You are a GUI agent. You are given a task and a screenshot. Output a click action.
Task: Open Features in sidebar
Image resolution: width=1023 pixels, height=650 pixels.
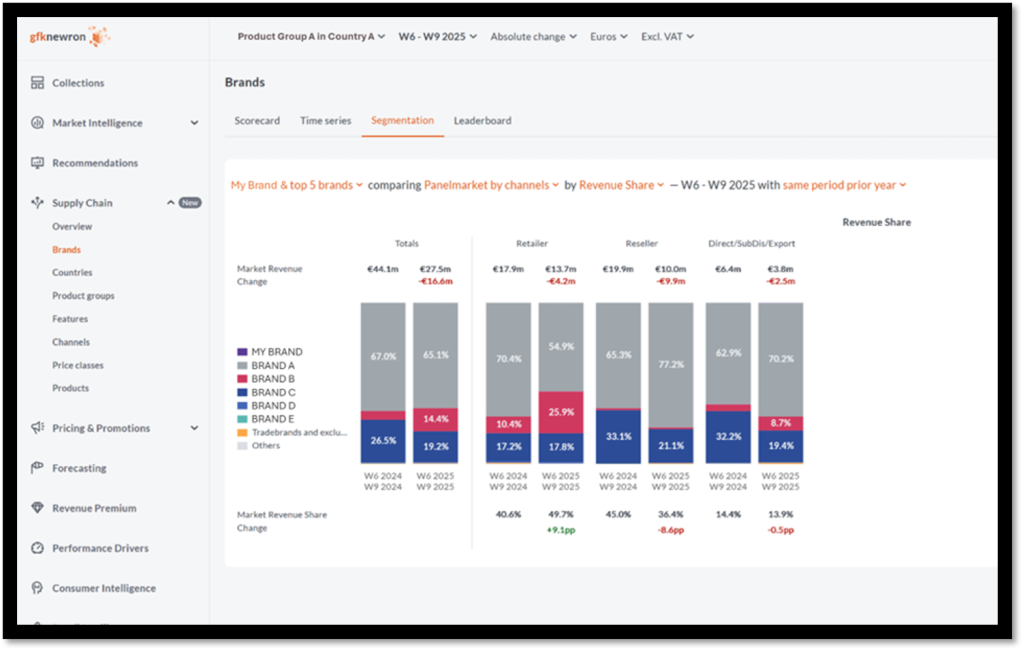point(70,318)
